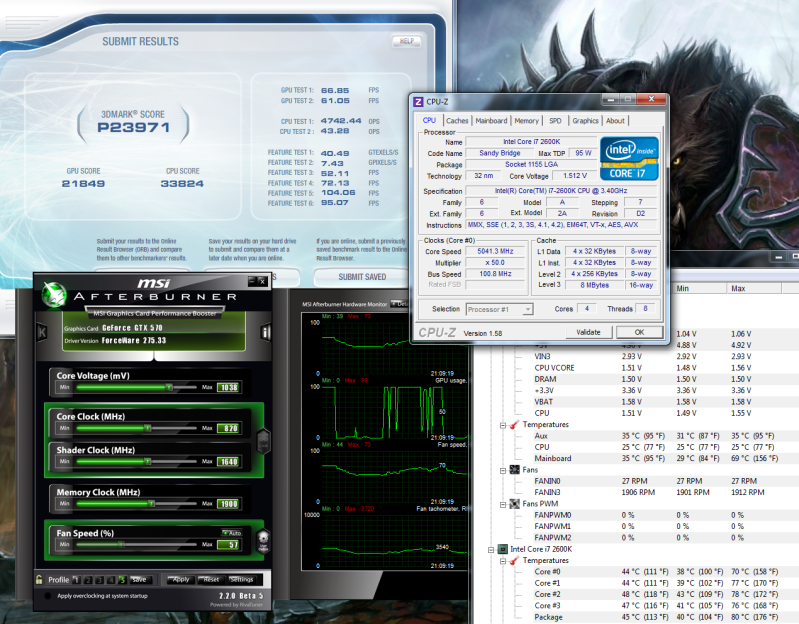
Task: Toggle the core/shader clock link icon
Action: click(263, 439)
